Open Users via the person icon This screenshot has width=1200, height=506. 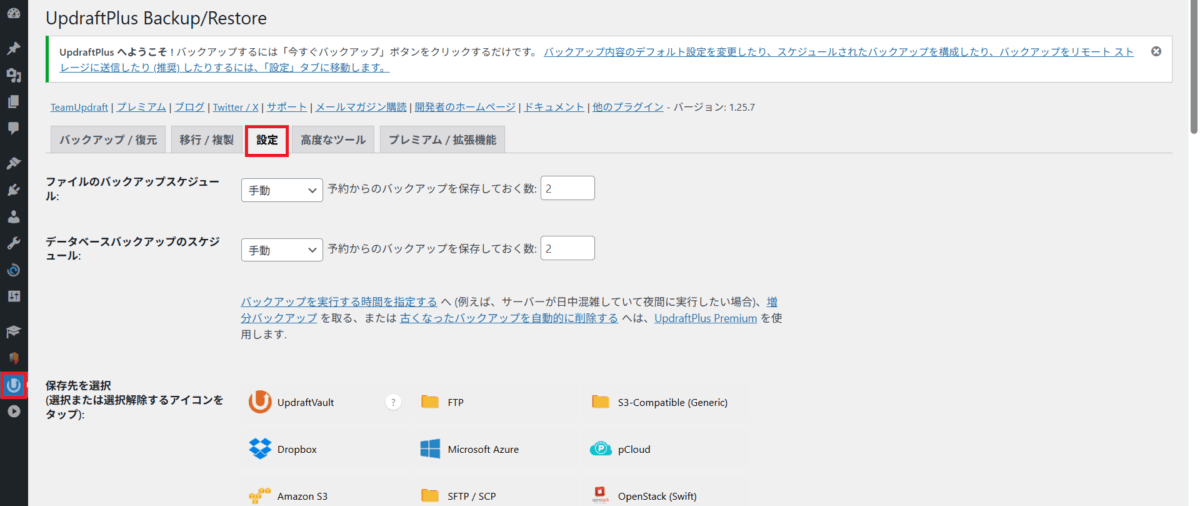point(14,216)
